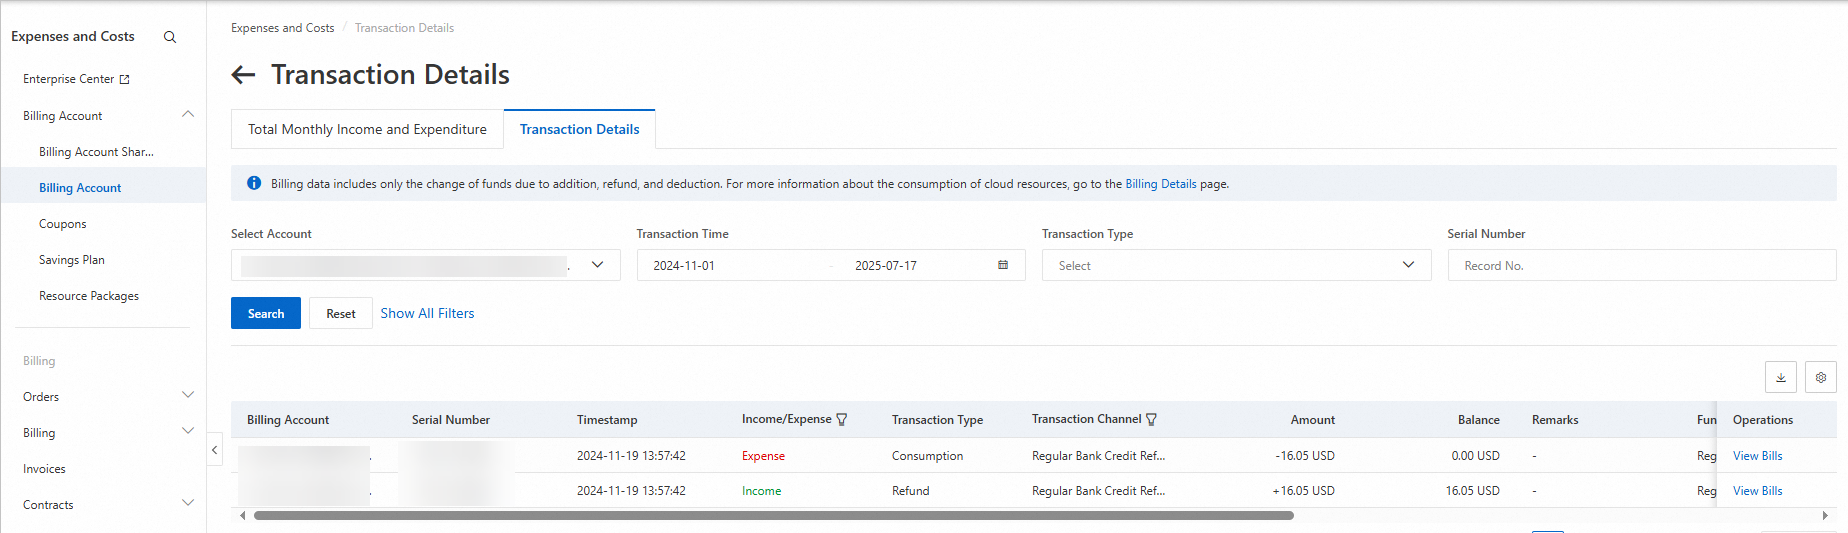The image size is (1848, 533).
Task: Click the blue info icon in notice
Action: (x=254, y=183)
